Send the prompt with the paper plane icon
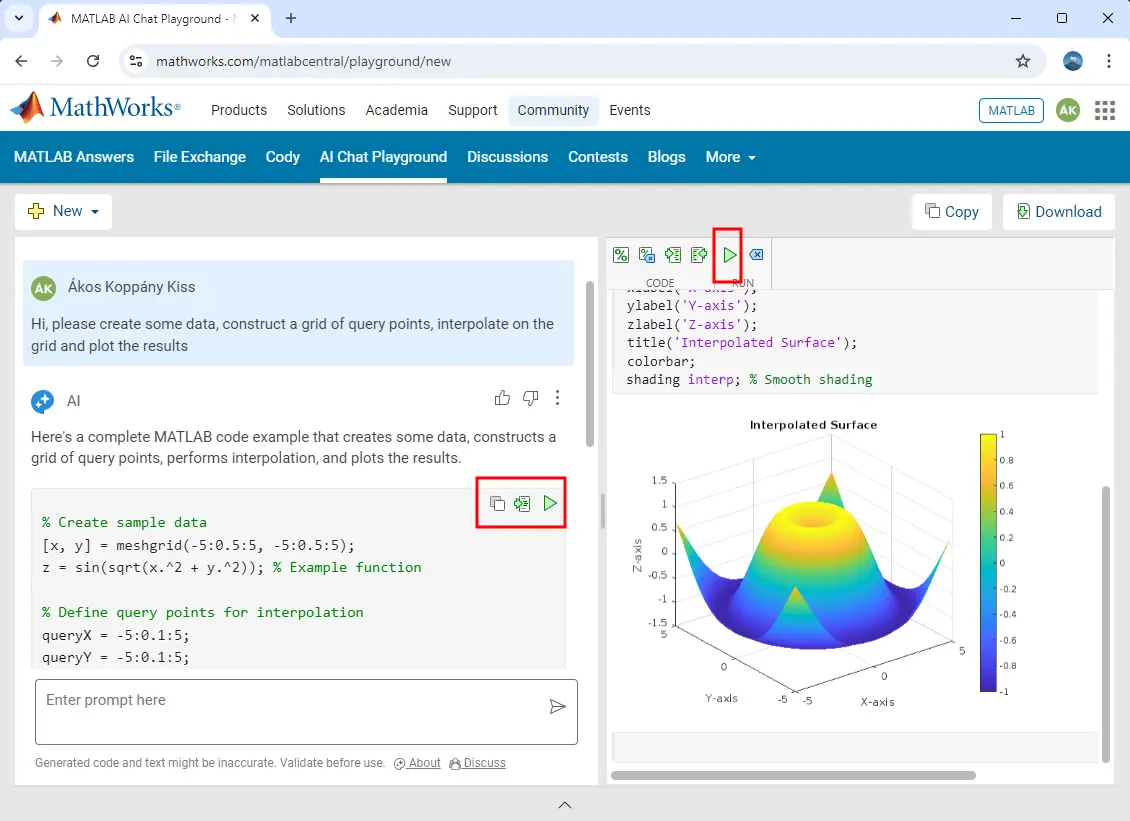Image resolution: width=1130 pixels, height=821 pixels. point(557,706)
